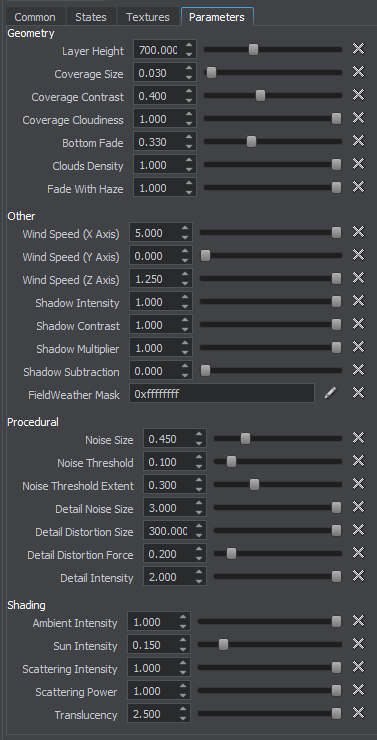Click the Bottom Fade slider handle

251,142
